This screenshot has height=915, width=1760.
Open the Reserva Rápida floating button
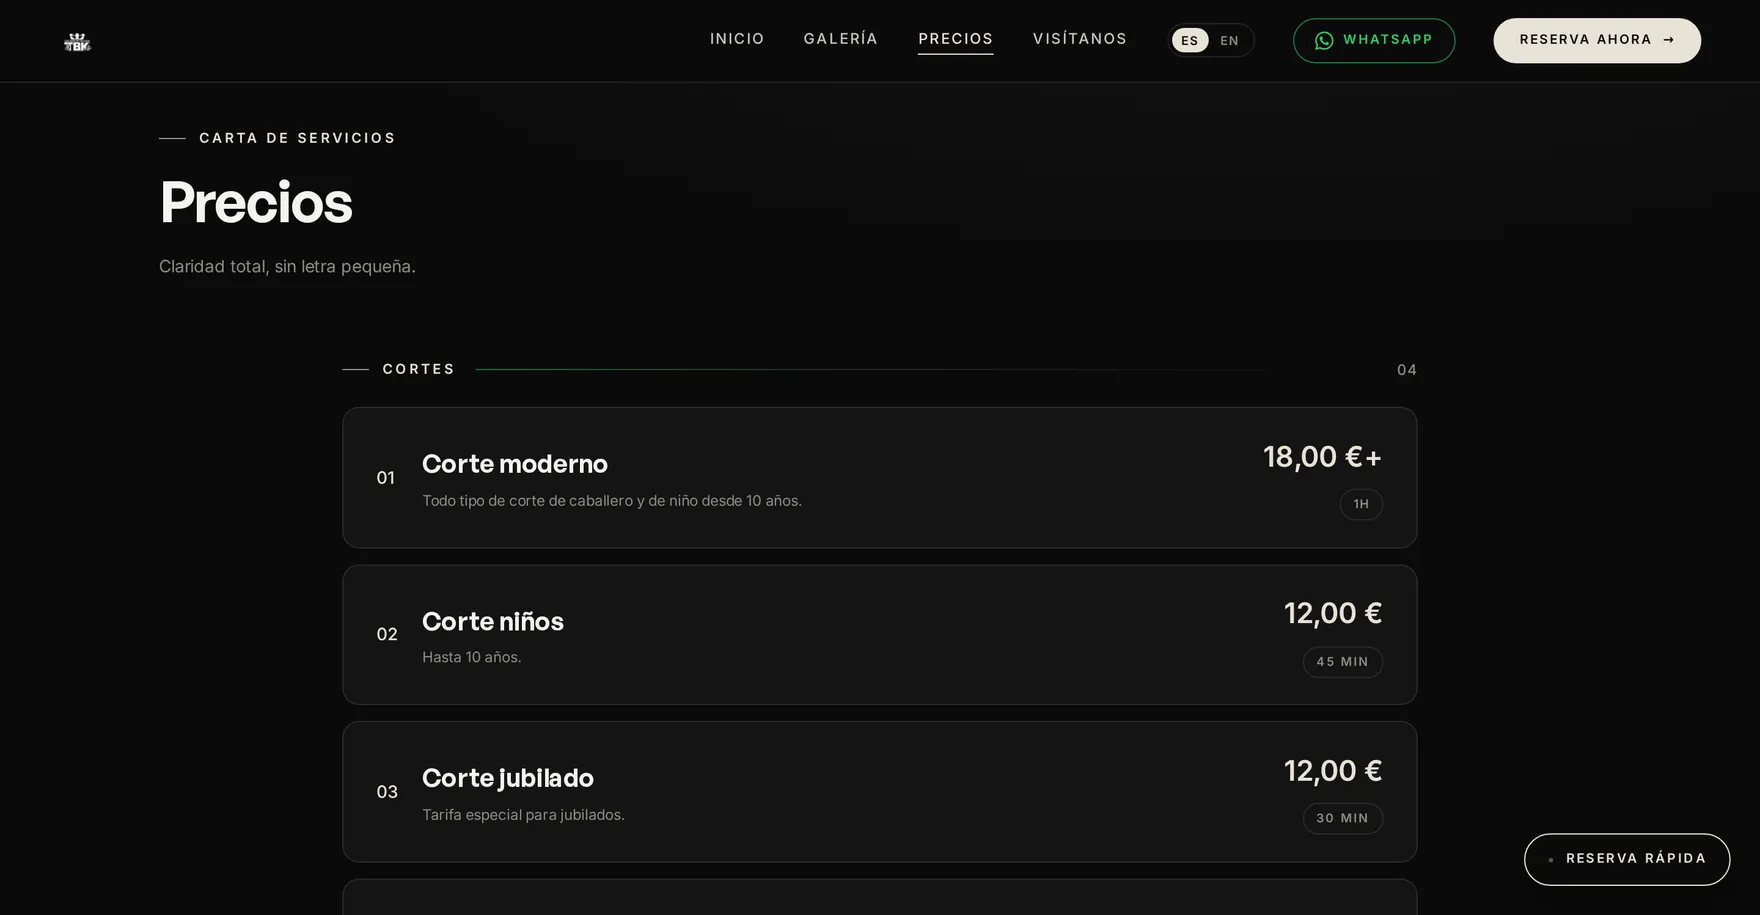coord(1627,859)
